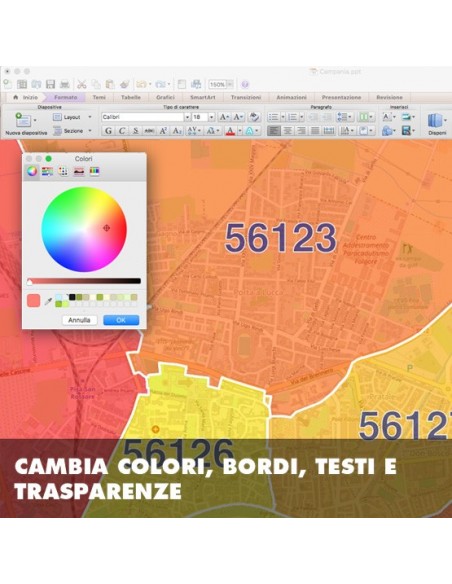This screenshot has height=584, width=452.
Task: Switch to color palettes picker mode
Action: click(x=63, y=171)
